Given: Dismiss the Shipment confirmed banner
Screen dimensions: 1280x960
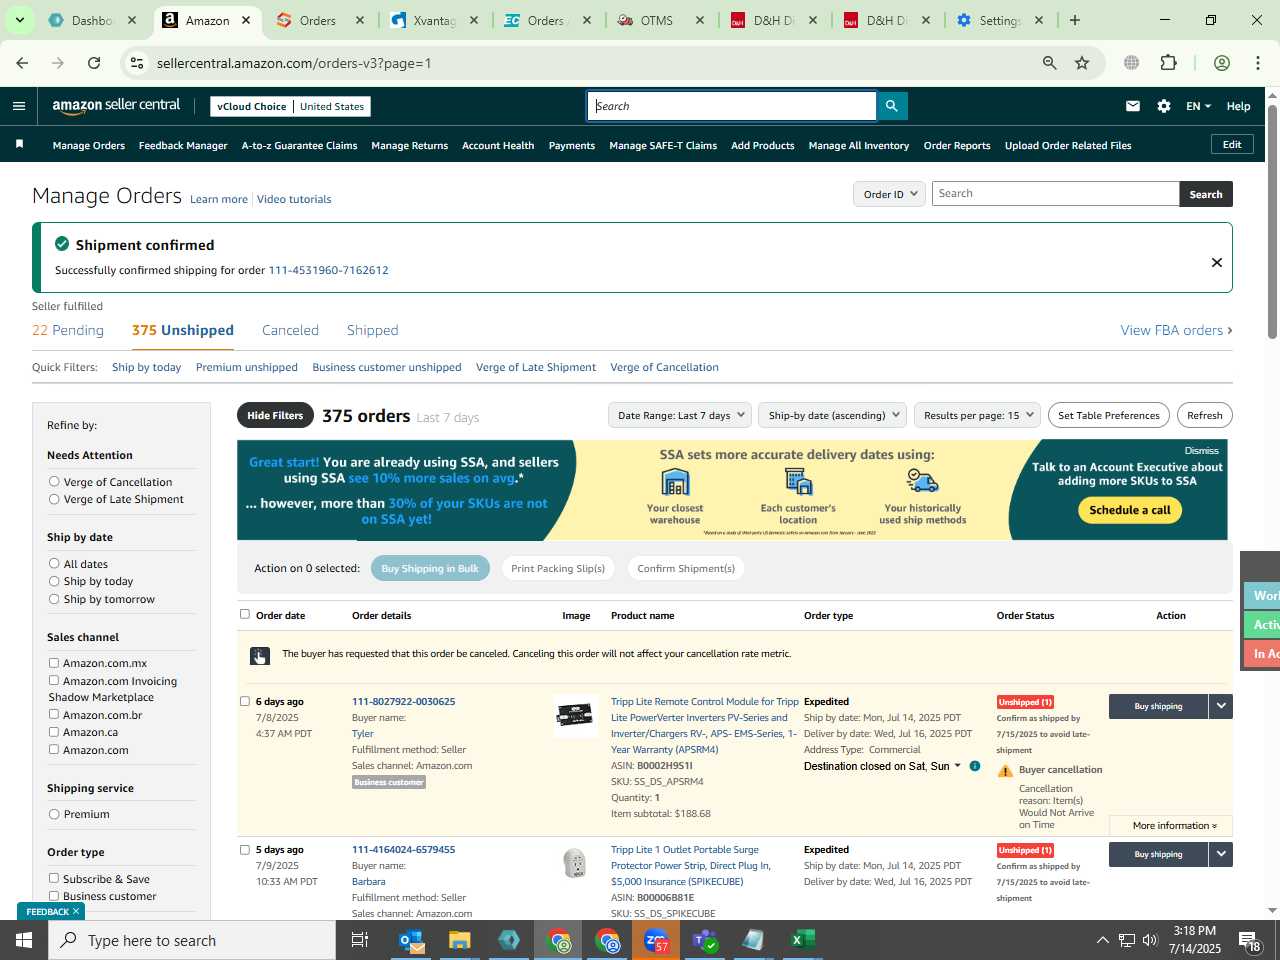Looking at the screenshot, I should click(x=1217, y=262).
